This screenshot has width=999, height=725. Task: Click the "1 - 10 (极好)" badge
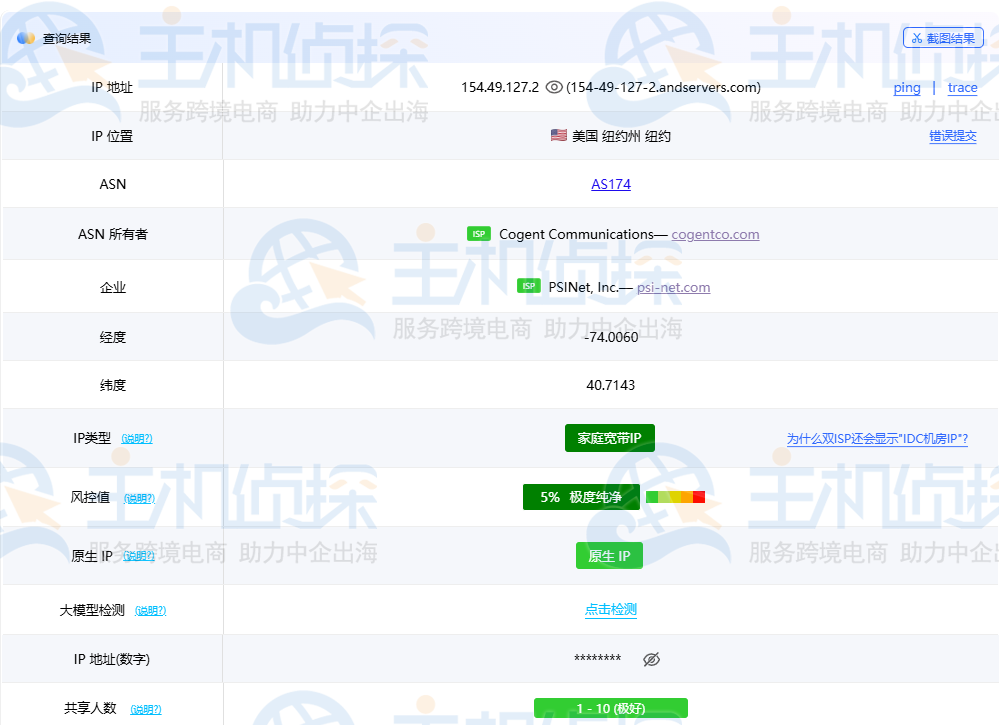(x=610, y=708)
